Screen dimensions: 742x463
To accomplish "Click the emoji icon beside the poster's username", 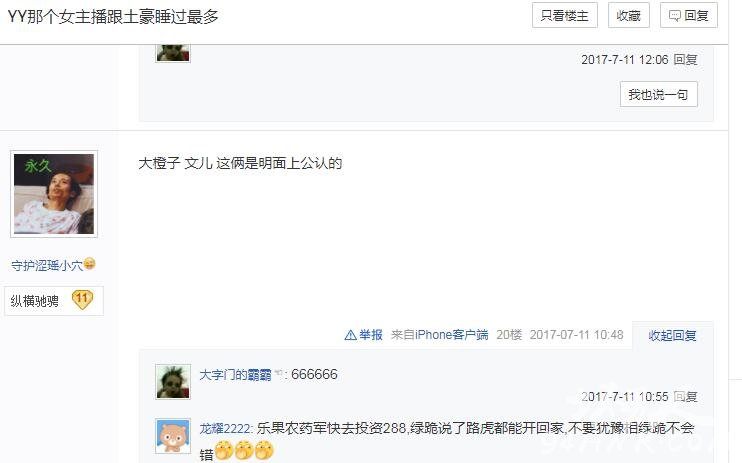I will click(89, 263).
